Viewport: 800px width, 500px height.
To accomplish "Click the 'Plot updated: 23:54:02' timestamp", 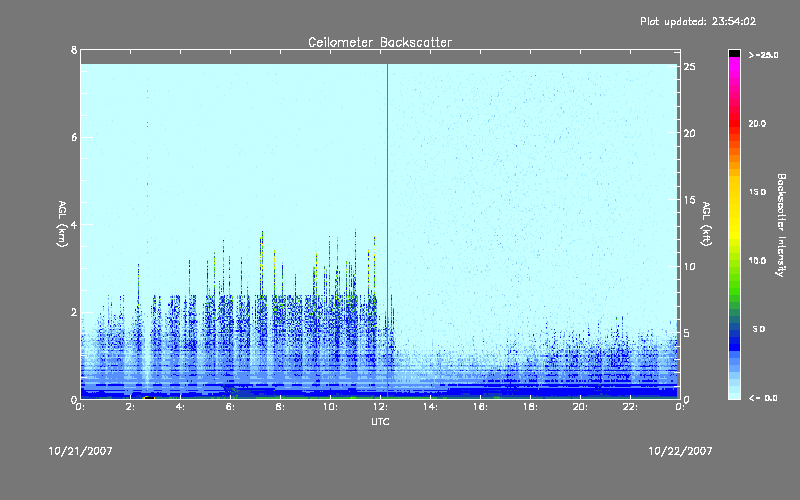I will click(698, 21).
